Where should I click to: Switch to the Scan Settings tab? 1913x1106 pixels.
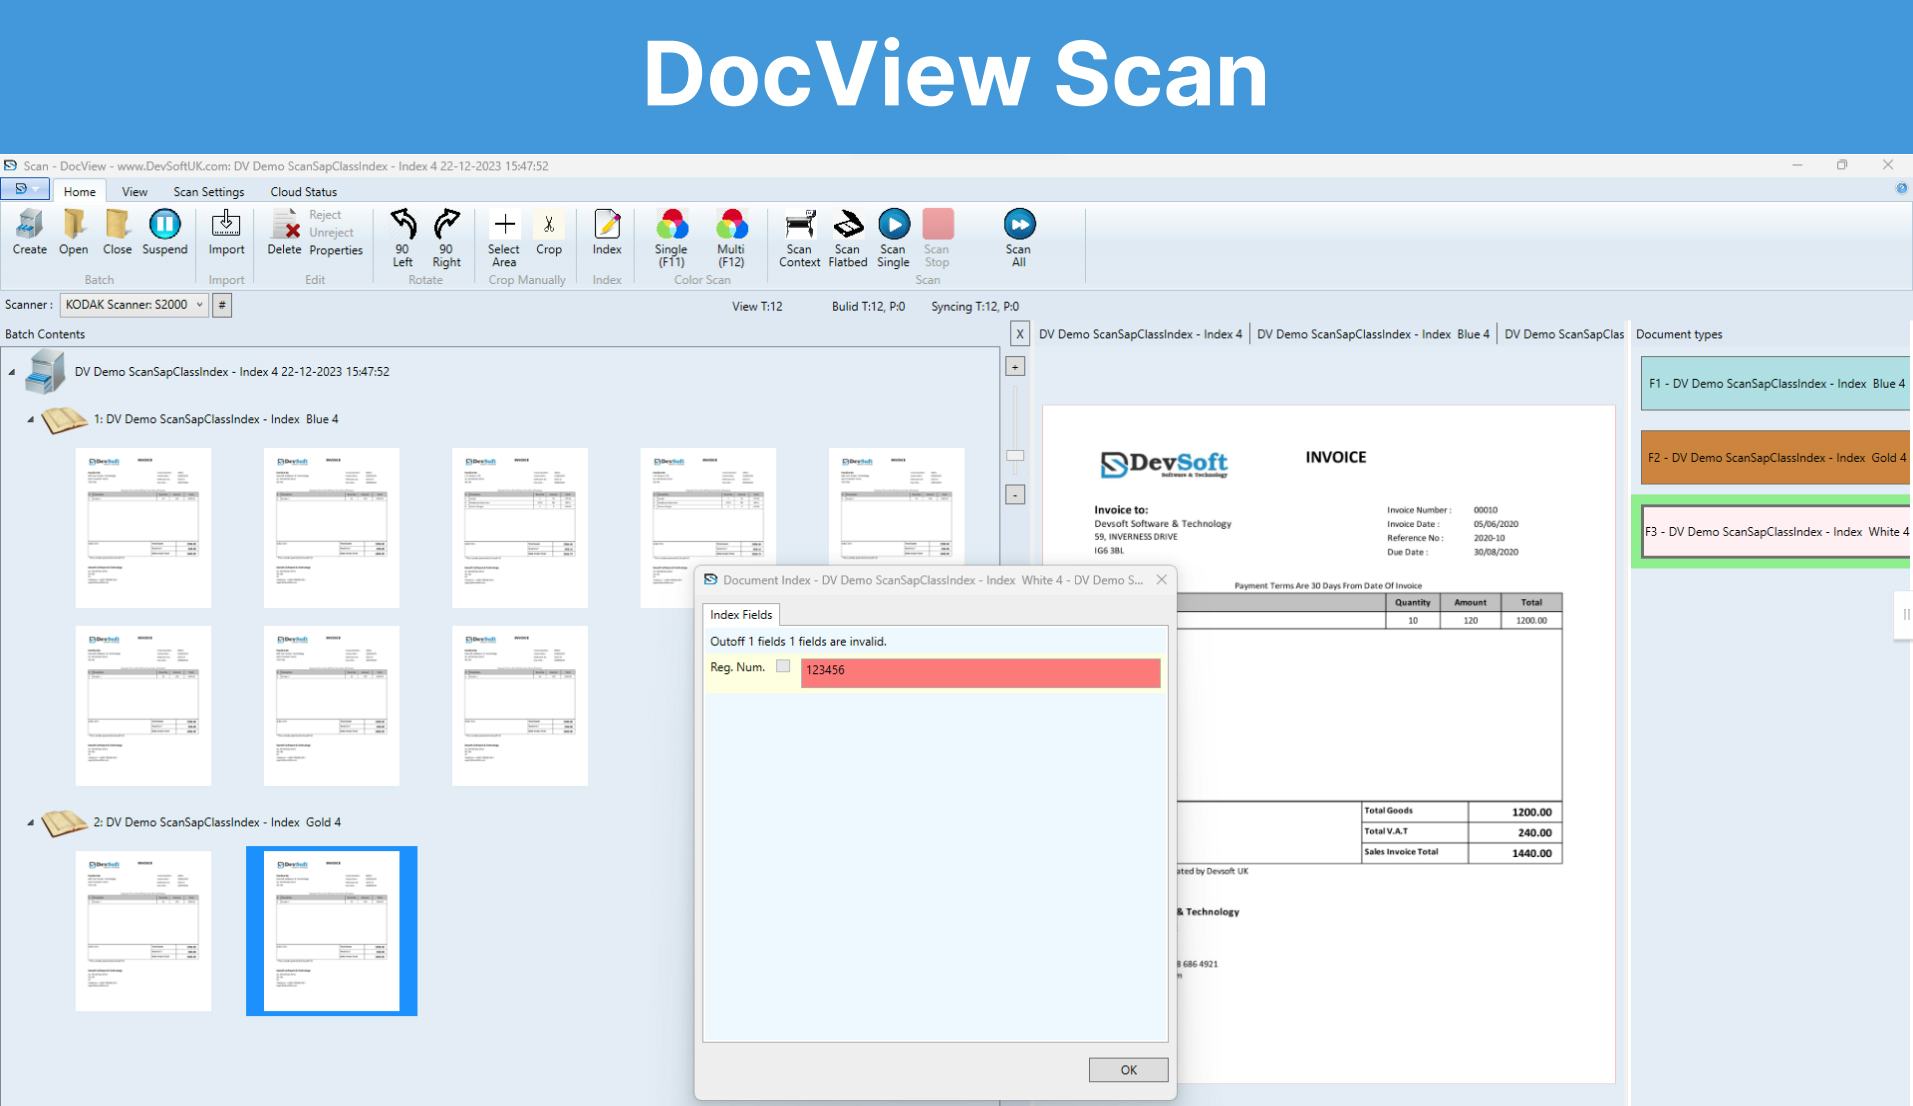click(208, 191)
